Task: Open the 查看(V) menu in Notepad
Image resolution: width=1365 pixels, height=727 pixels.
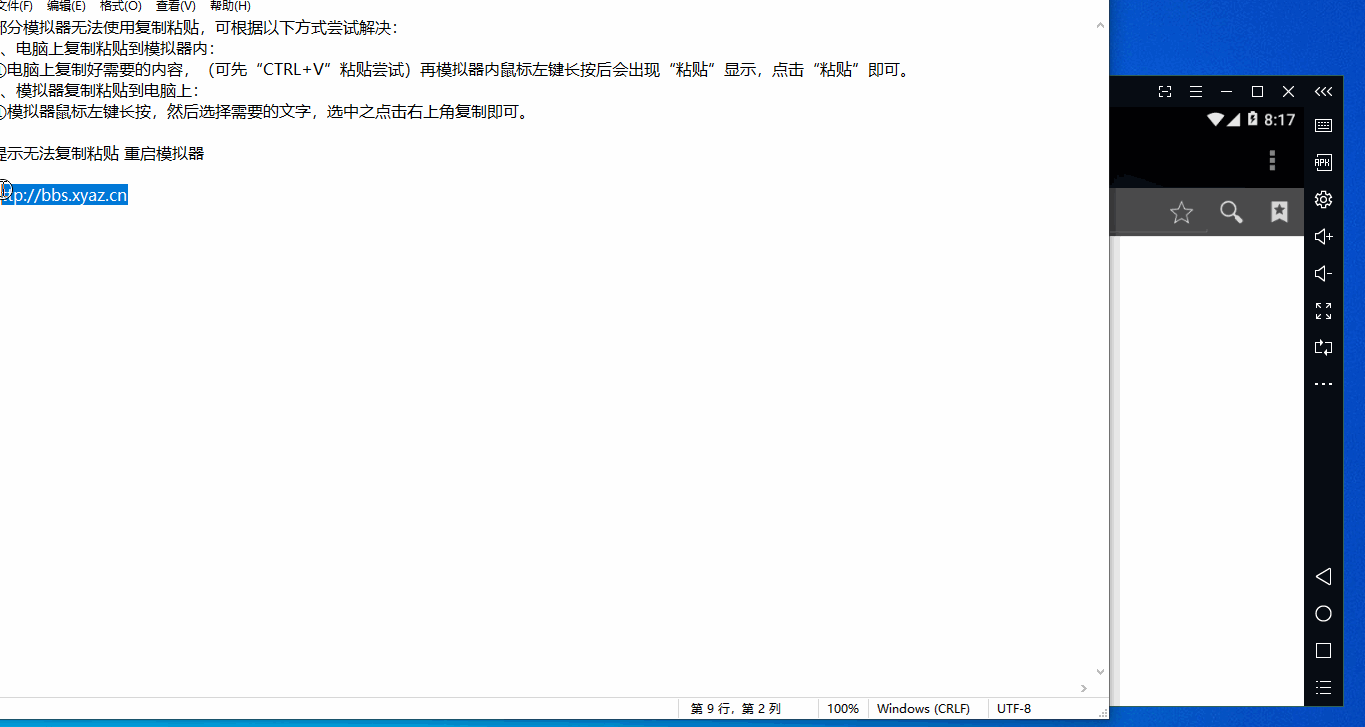Action: (x=175, y=6)
